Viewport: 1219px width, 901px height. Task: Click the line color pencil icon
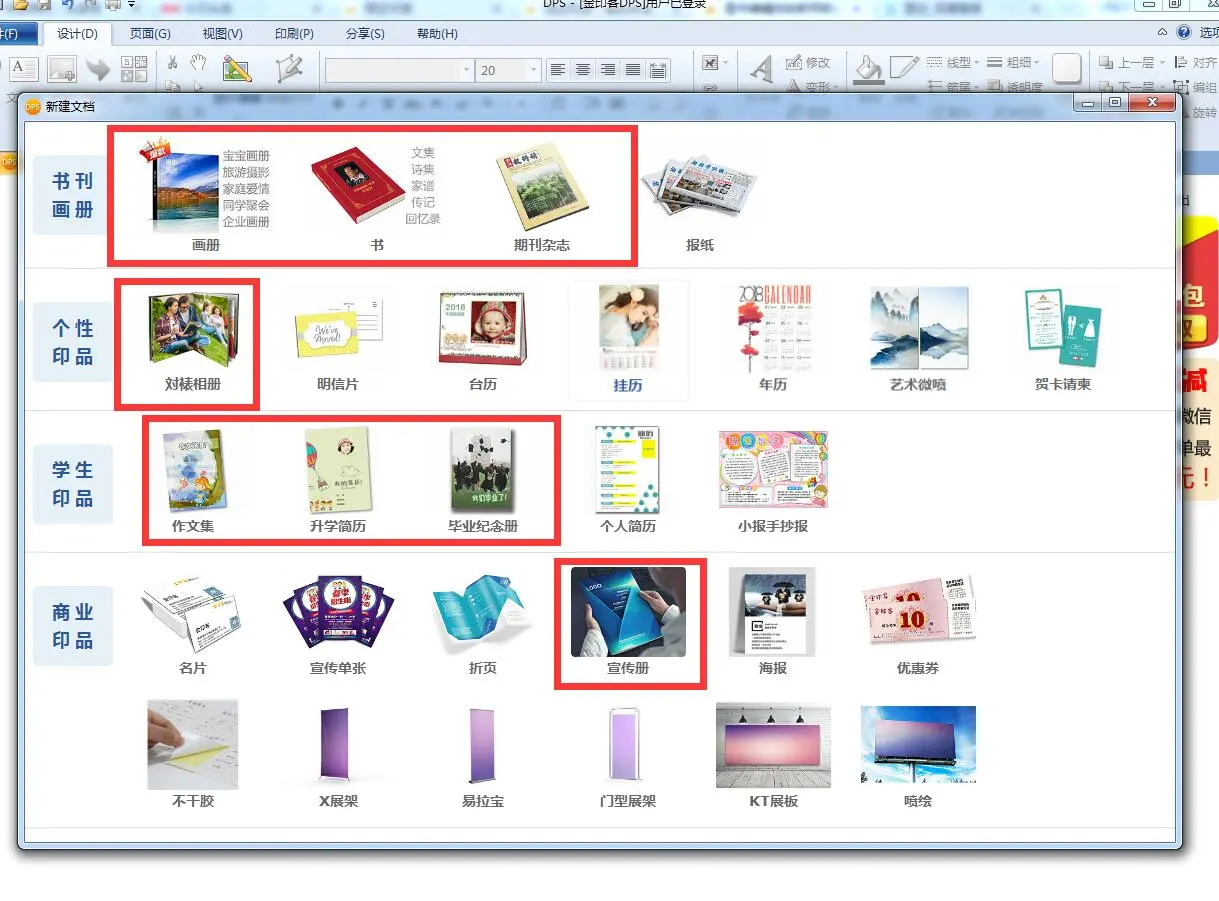(x=904, y=68)
